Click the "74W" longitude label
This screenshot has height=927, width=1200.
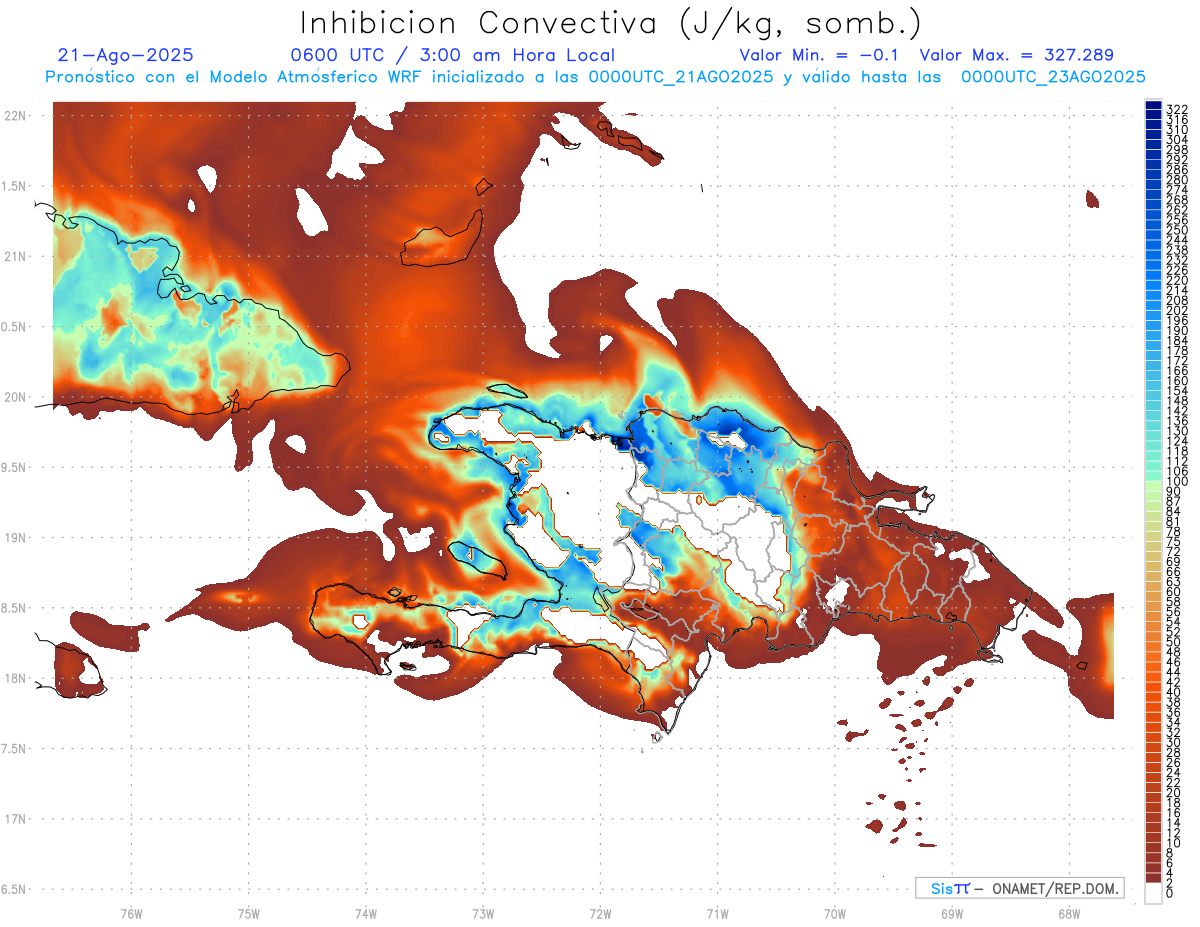(366, 914)
